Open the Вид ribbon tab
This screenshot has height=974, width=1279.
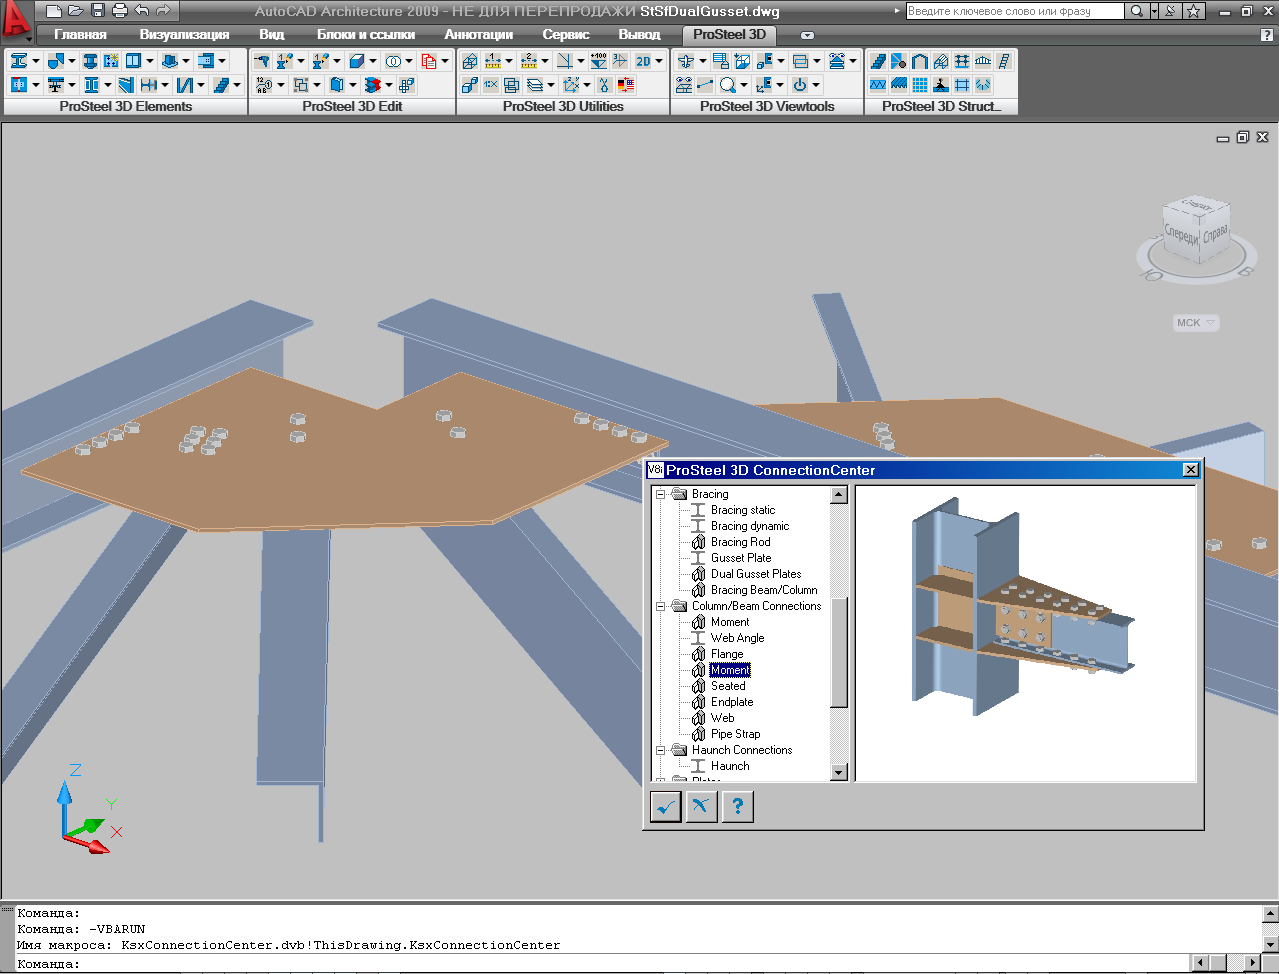(272, 34)
